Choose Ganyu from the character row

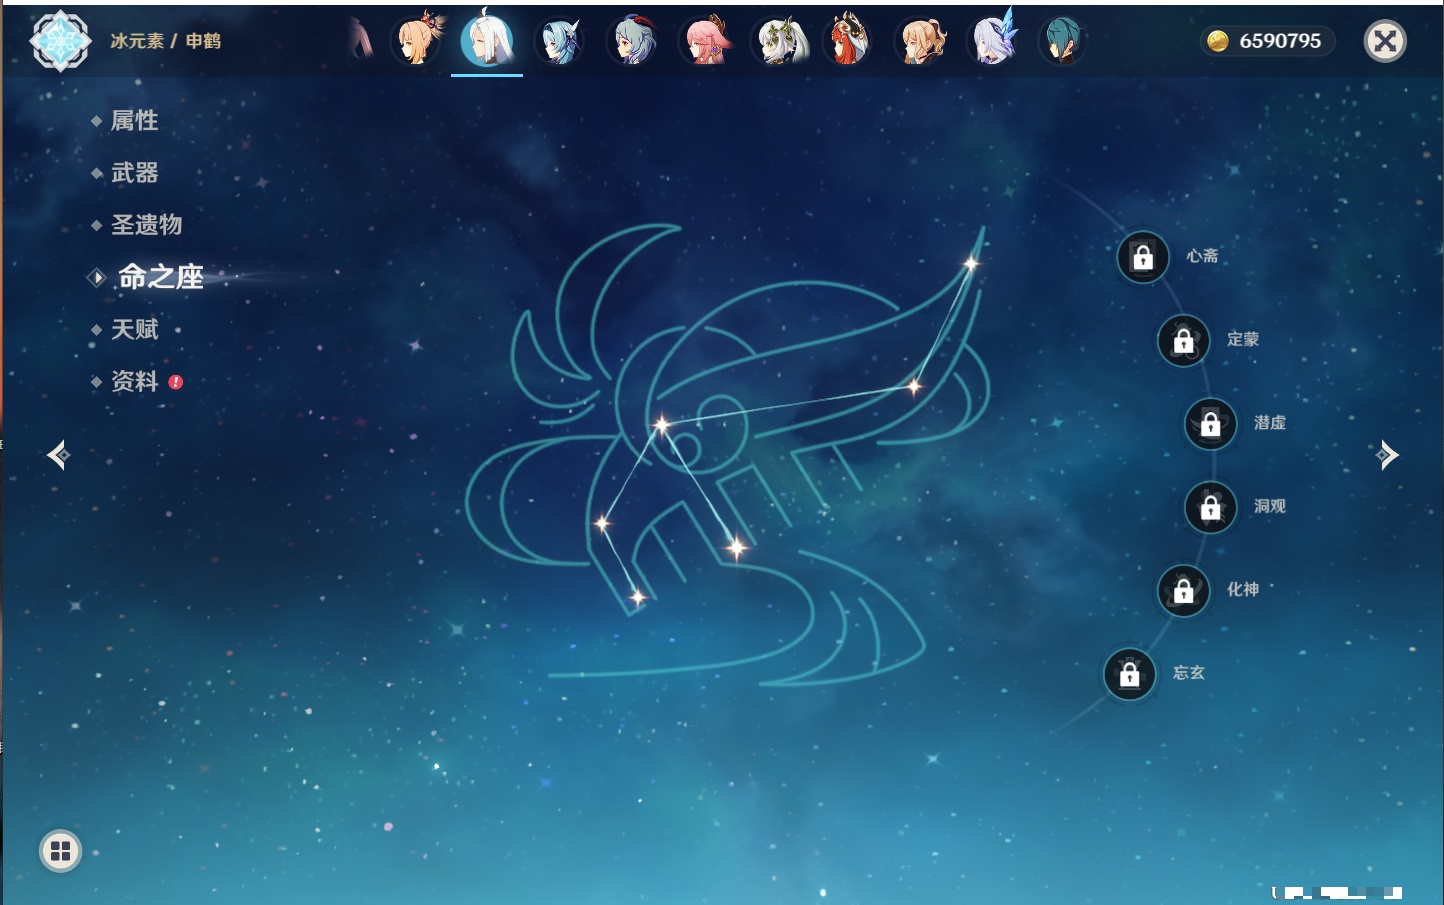633,41
